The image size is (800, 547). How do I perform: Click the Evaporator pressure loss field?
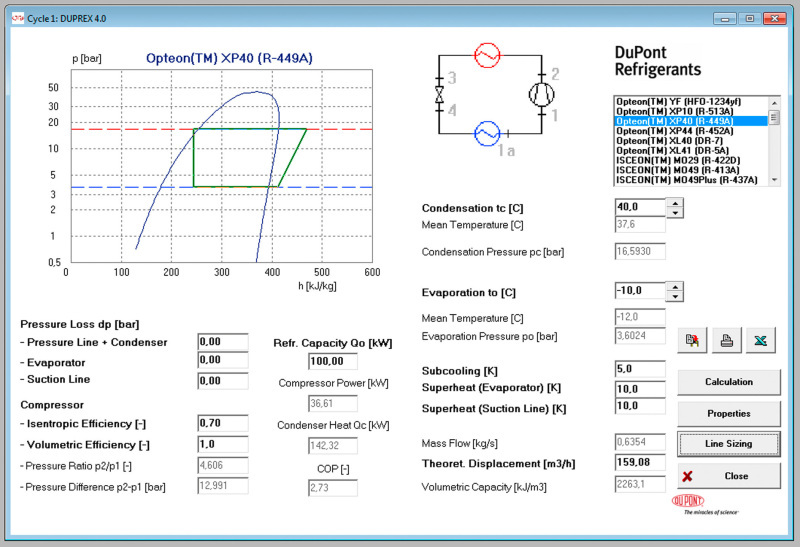pyautogui.click(x=223, y=360)
